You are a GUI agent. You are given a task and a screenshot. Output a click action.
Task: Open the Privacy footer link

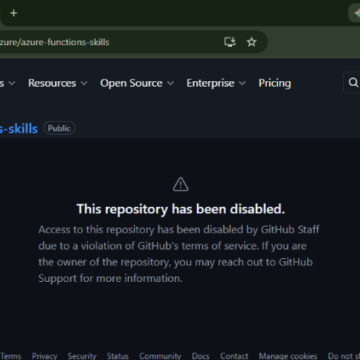pyautogui.click(x=44, y=356)
